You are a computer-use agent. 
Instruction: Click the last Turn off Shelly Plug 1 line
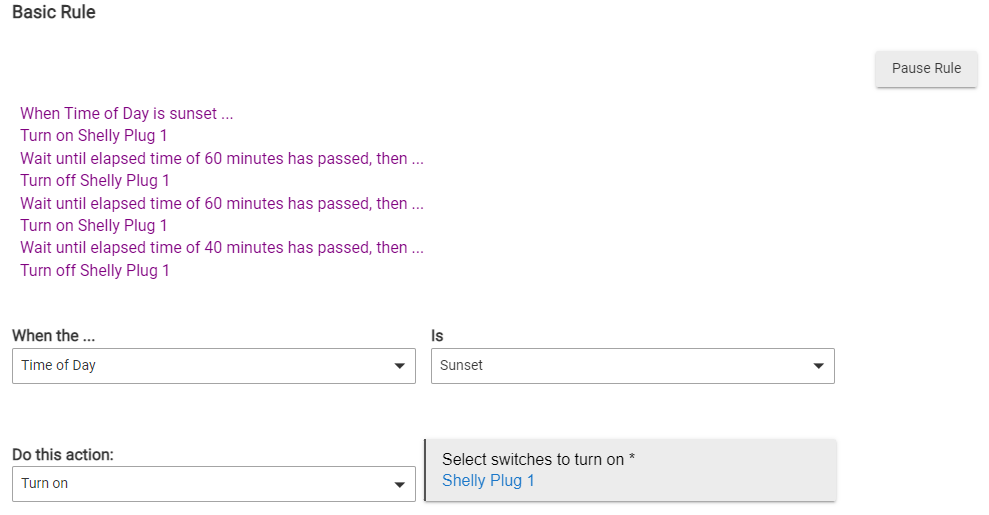95,270
